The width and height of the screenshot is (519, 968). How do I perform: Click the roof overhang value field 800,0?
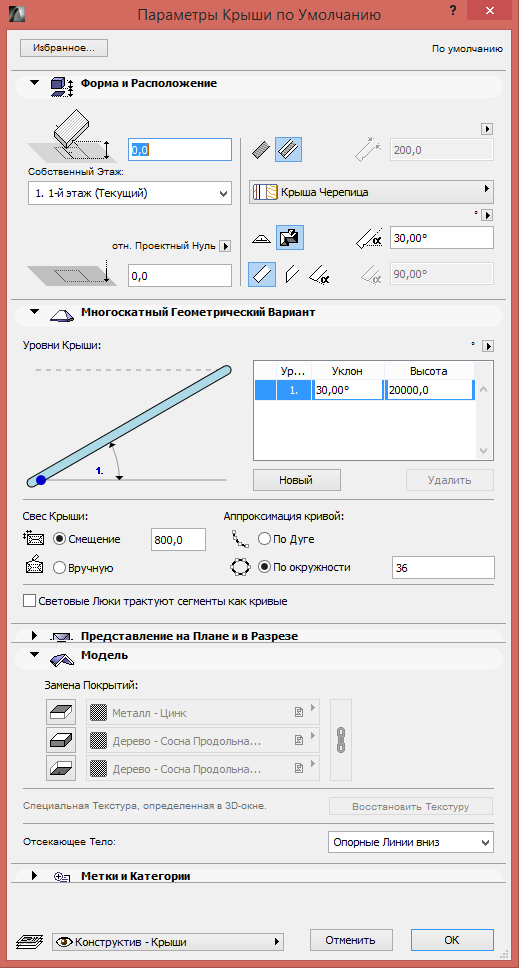[178, 540]
